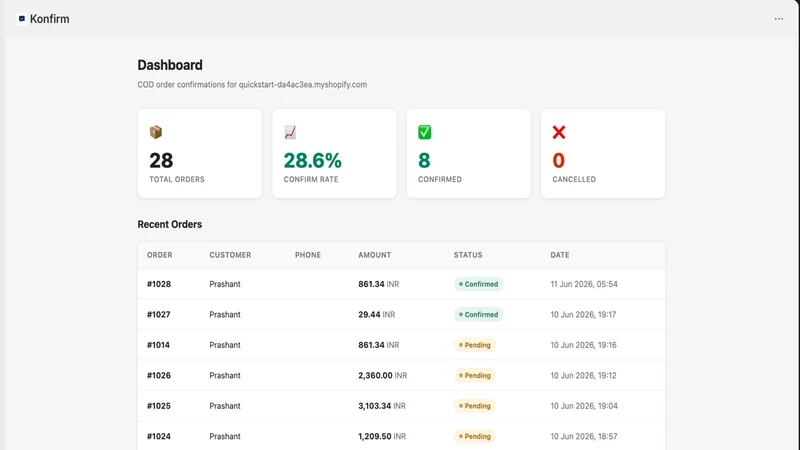Viewport: 800px width, 450px height.
Task: Open order #1028
Action: [x=159, y=284]
